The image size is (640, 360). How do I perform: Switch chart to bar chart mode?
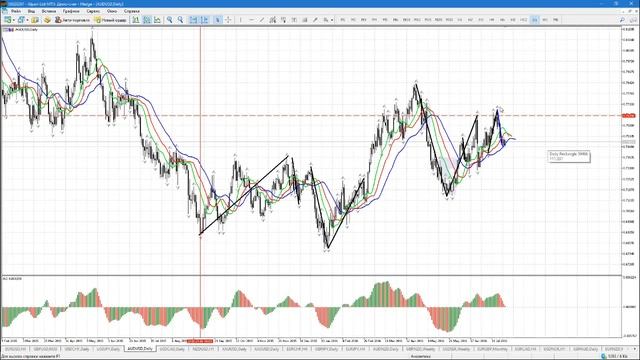[136, 20]
